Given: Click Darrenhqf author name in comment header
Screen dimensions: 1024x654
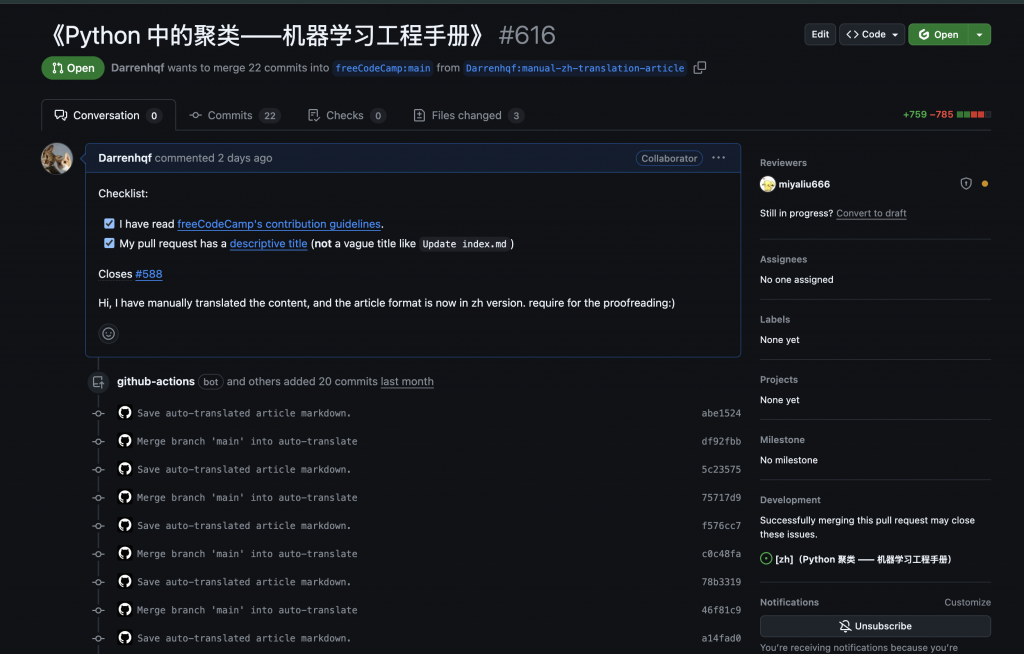Looking at the screenshot, I should [x=125, y=158].
